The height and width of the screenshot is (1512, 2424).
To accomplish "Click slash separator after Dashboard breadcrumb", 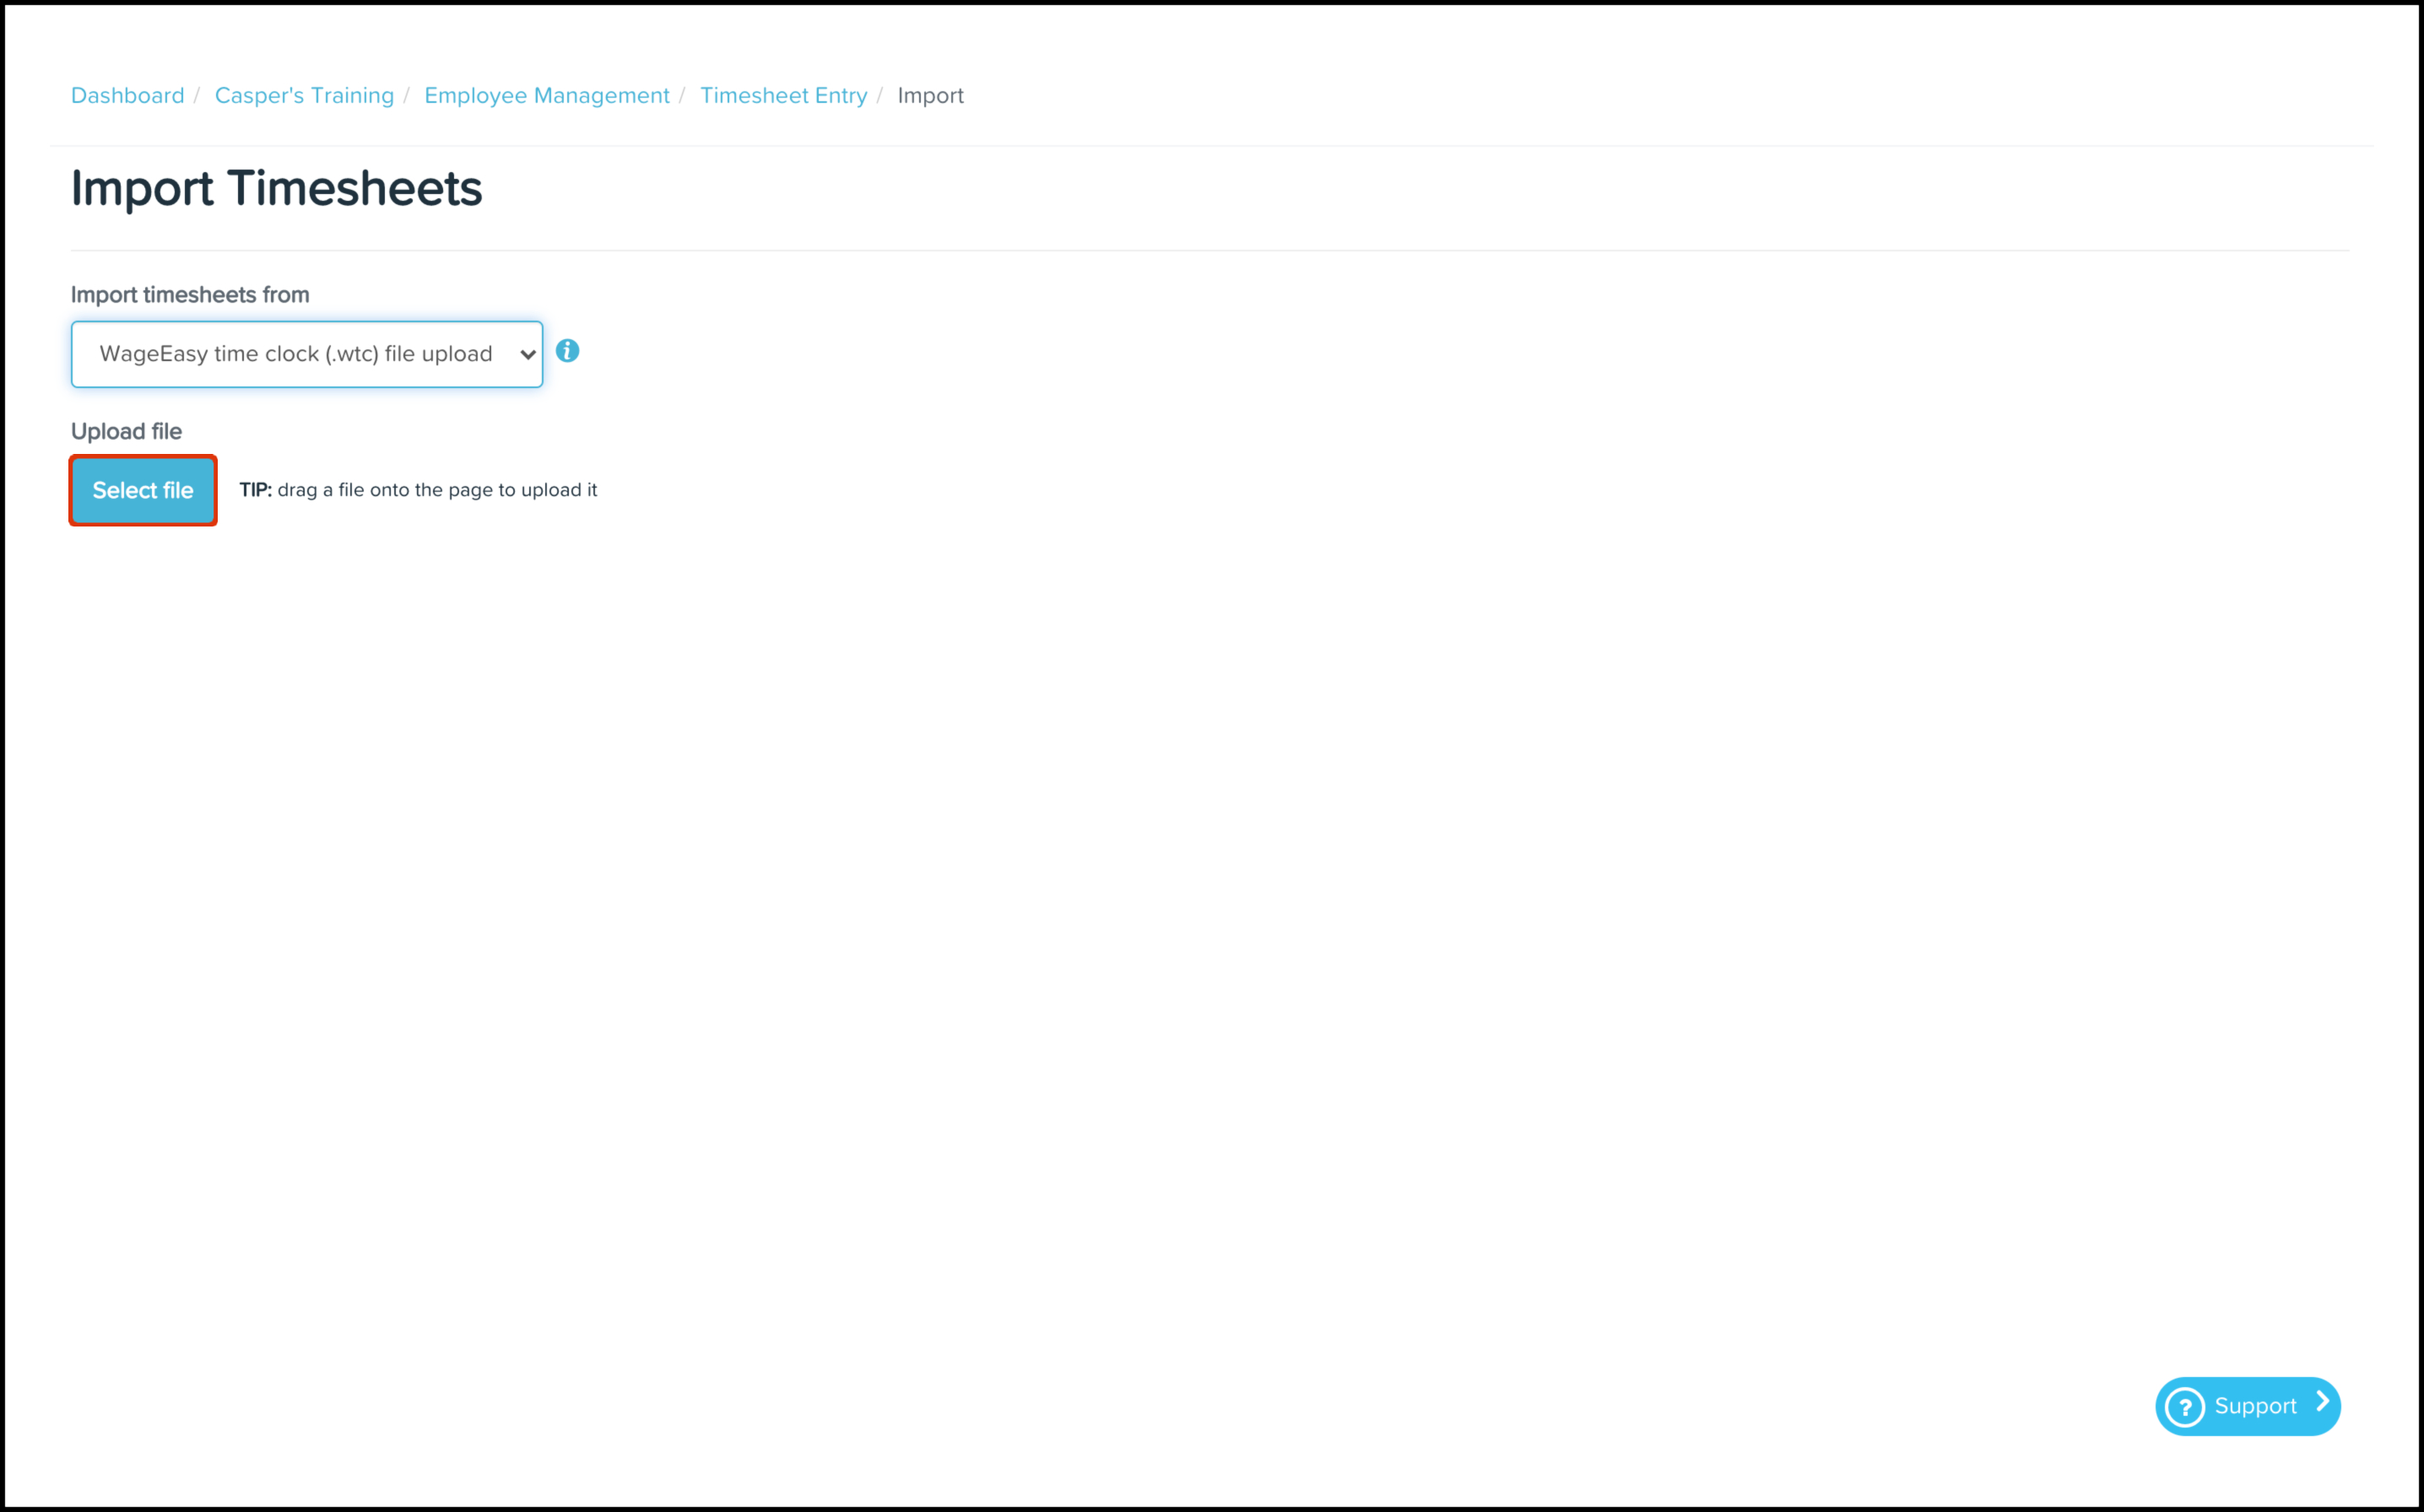I will 197,96.
